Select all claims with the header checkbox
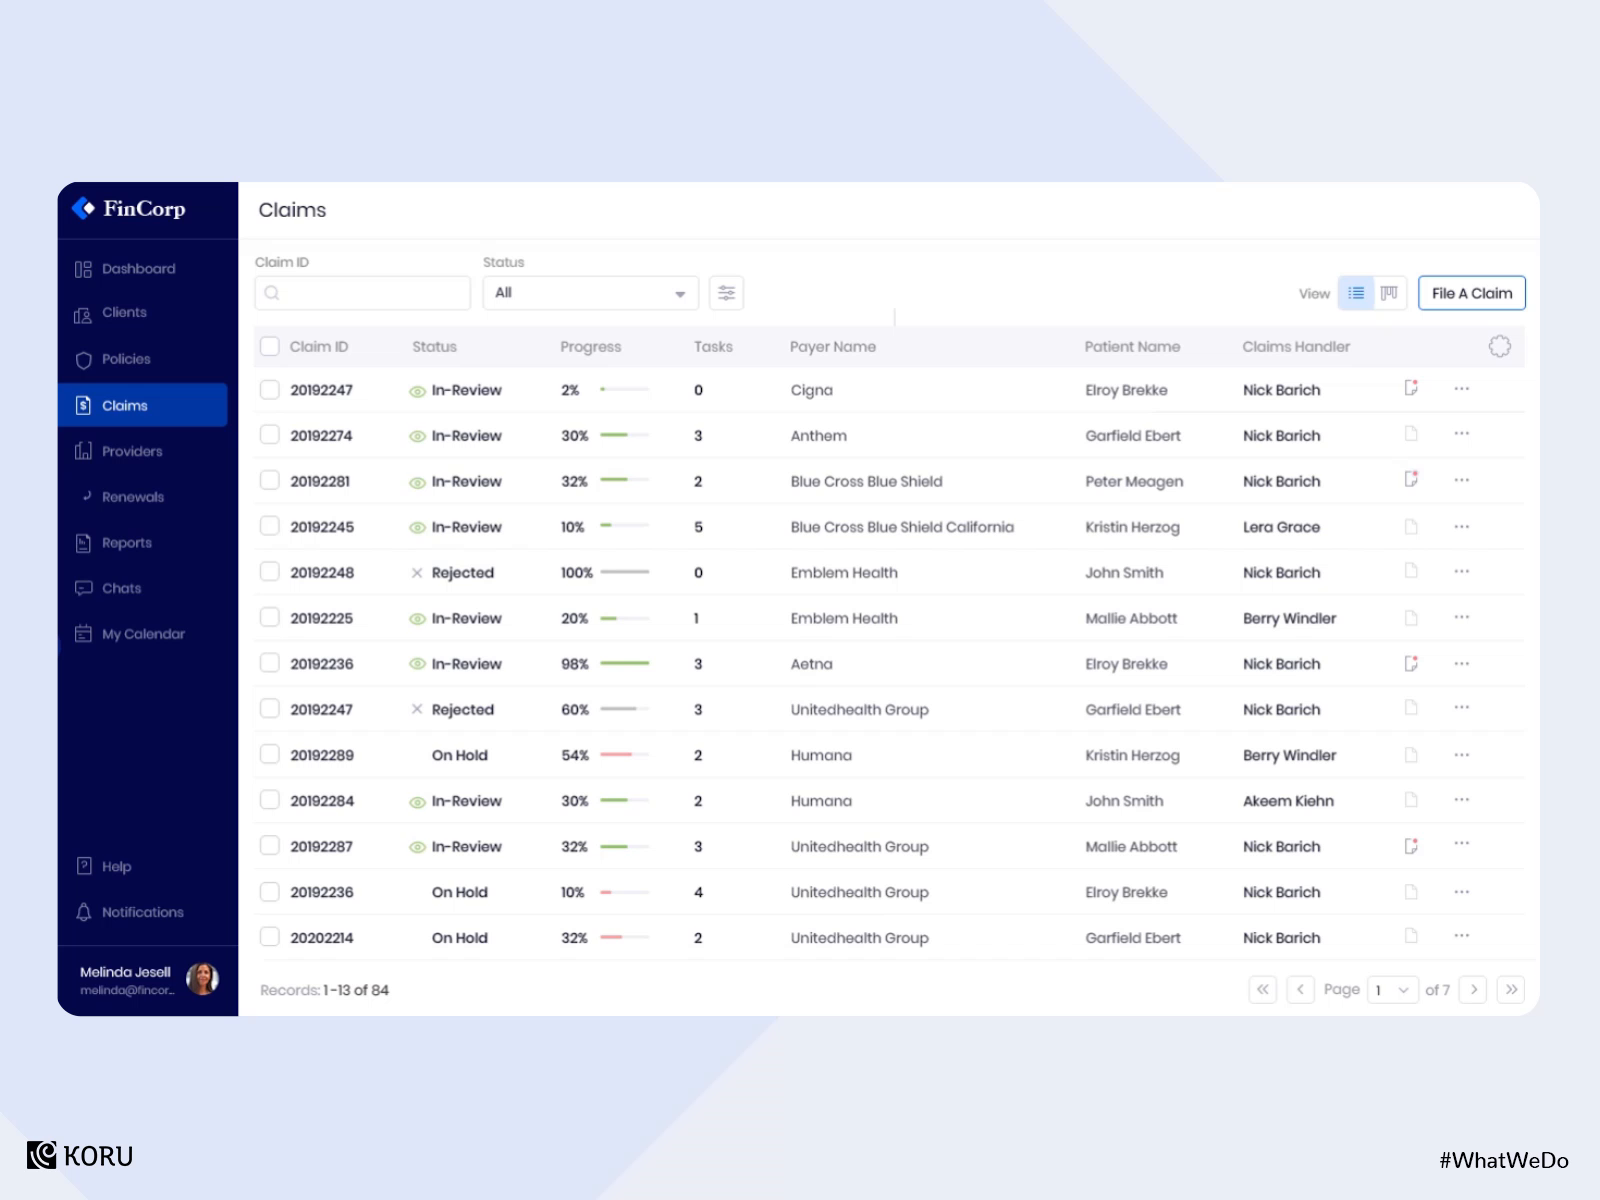 click(x=270, y=346)
